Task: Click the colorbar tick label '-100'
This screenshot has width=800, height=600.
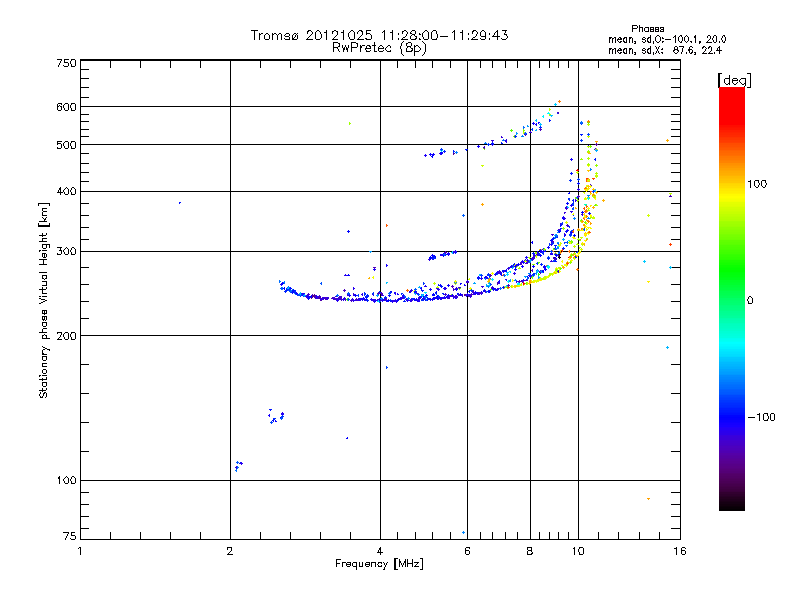Action: point(761,417)
